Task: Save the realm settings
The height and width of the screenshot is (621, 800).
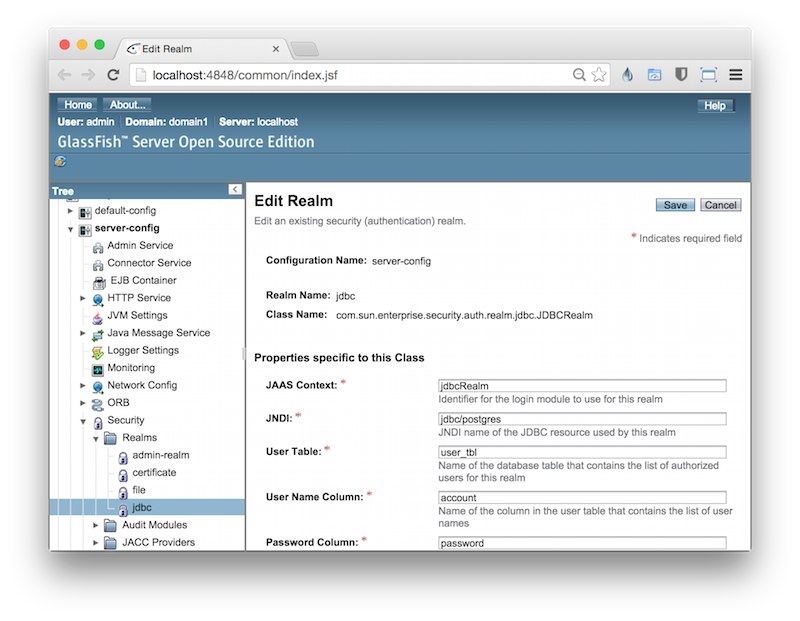Action: [675, 205]
